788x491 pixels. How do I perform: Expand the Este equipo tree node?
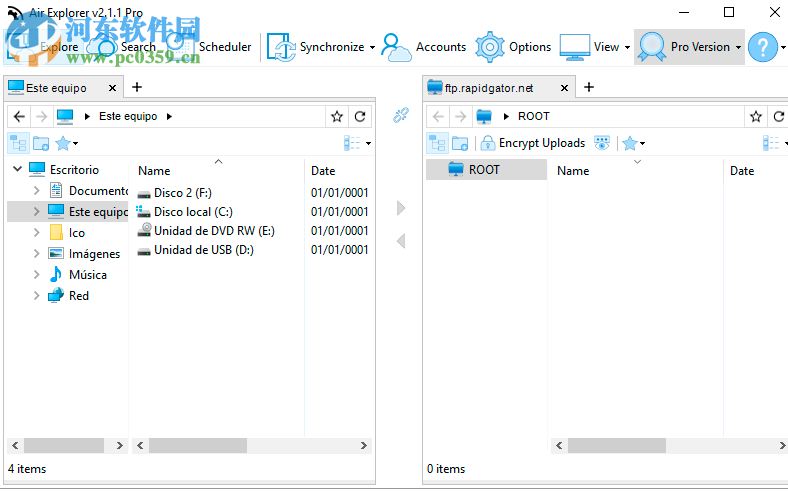click(36, 212)
